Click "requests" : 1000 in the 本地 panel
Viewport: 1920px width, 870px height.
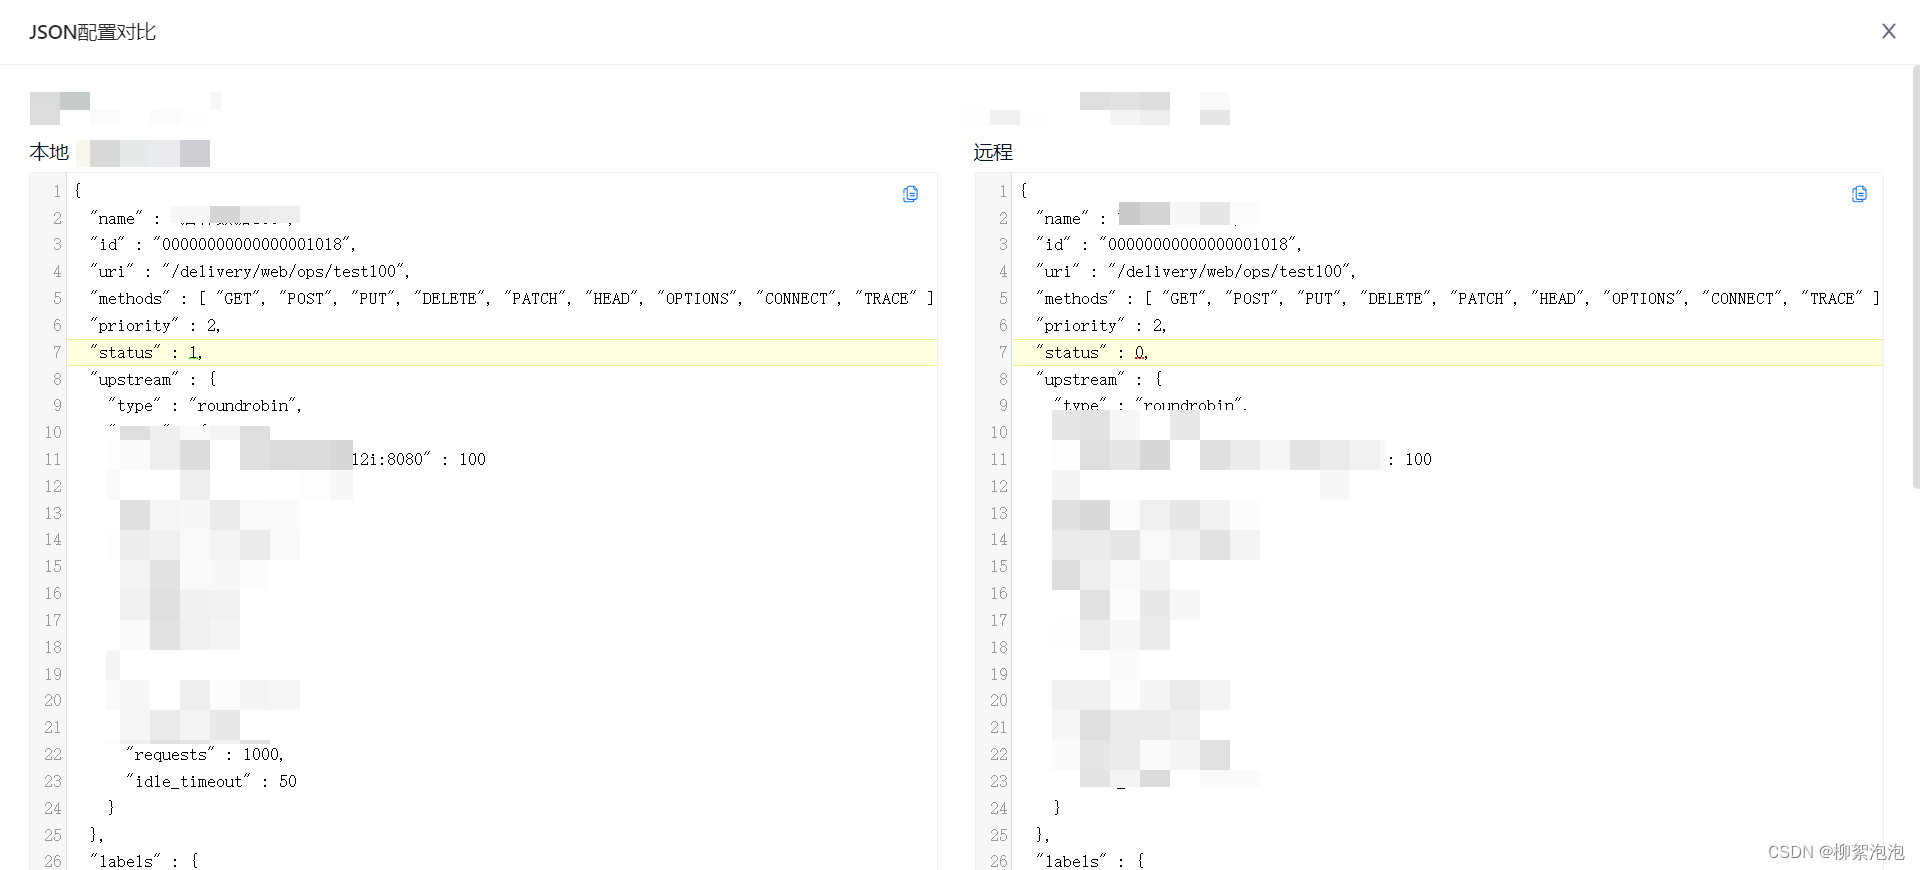click(x=205, y=754)
